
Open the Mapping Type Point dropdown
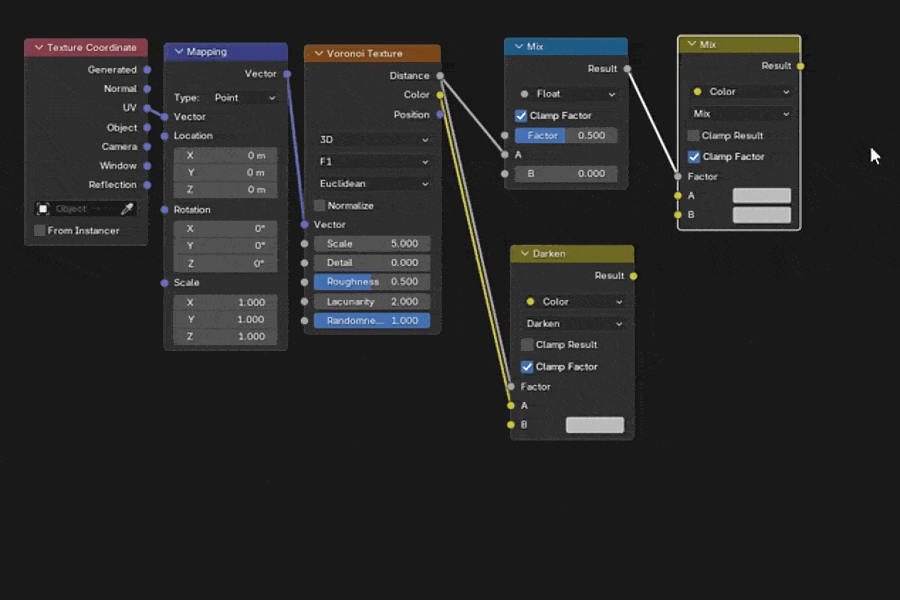coord(245,98)
